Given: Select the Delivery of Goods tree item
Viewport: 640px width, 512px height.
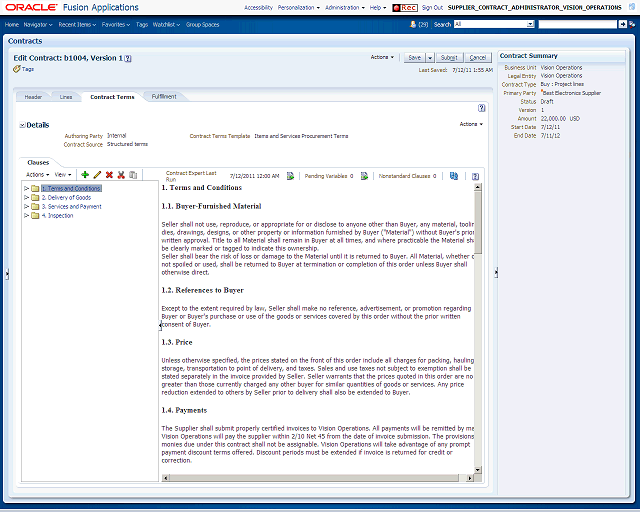Looking at the screenshot, I should (x=66, y=198).
